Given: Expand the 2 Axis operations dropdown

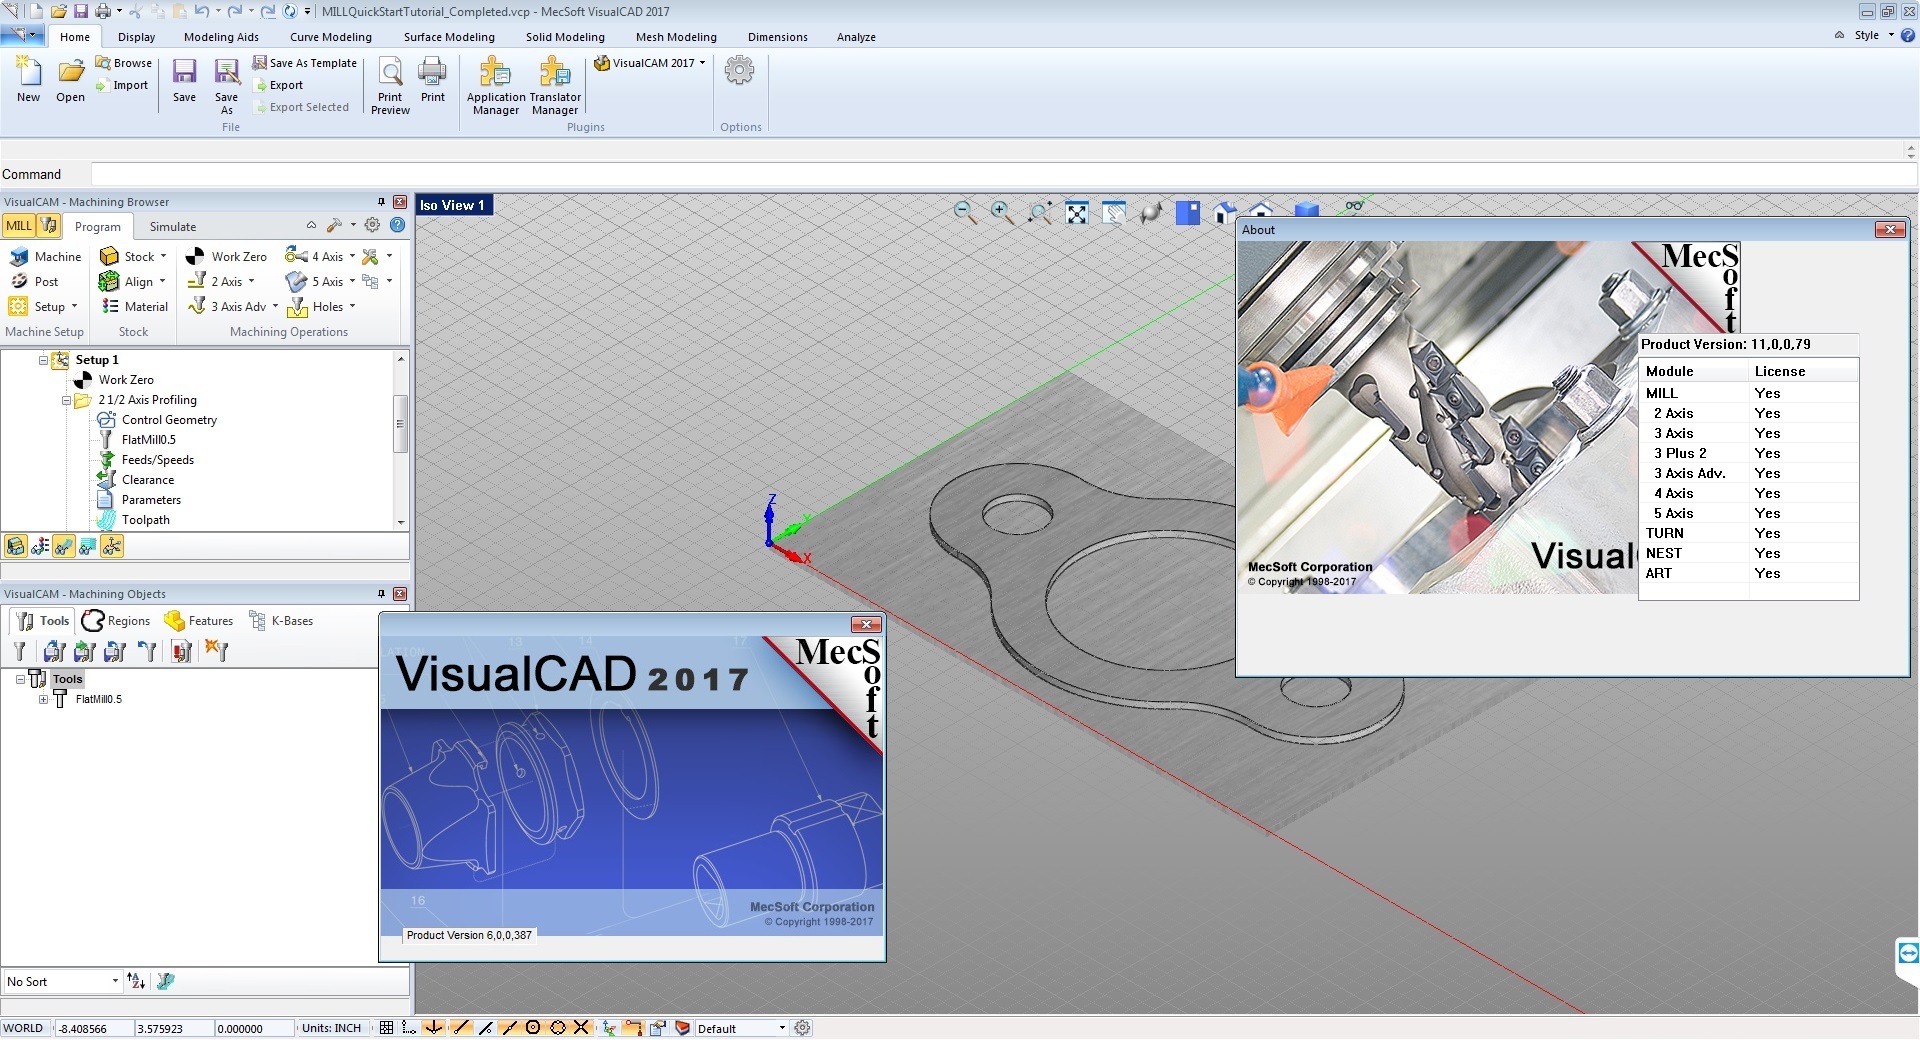Looking at the screenshot, I should pyautogui.click(x=251, y=282).
